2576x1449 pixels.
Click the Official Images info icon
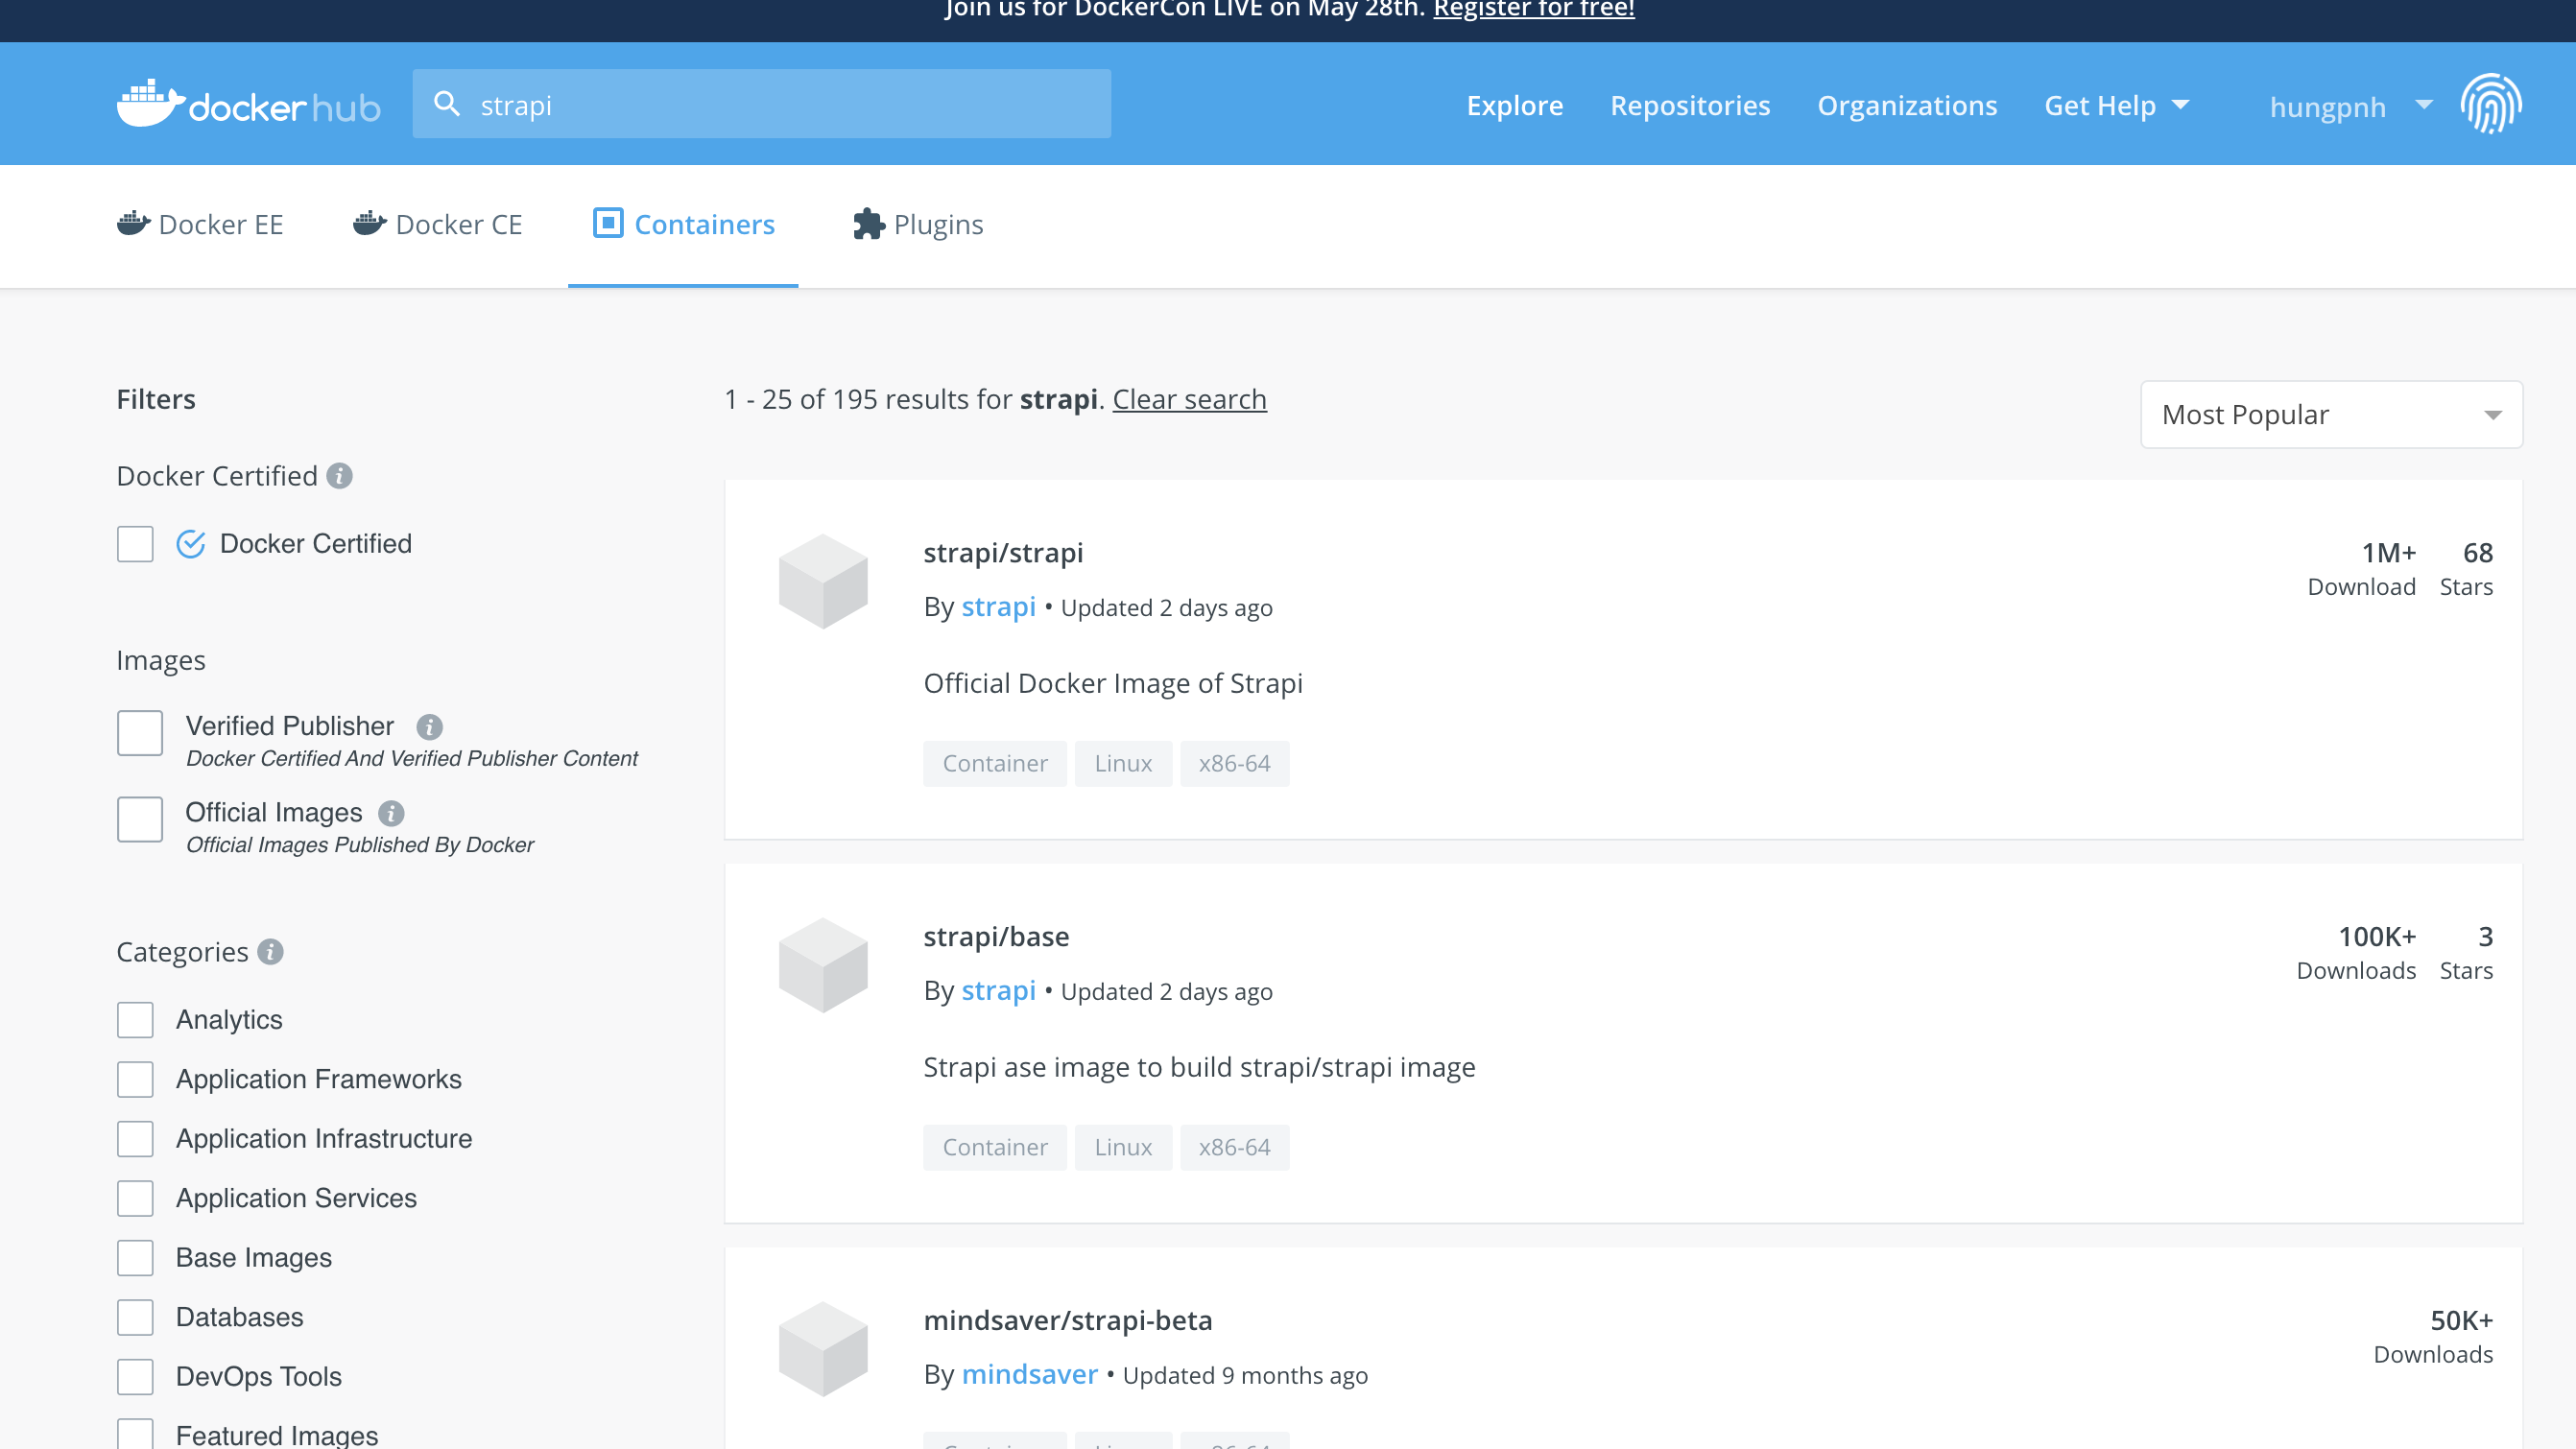(391, 813)
